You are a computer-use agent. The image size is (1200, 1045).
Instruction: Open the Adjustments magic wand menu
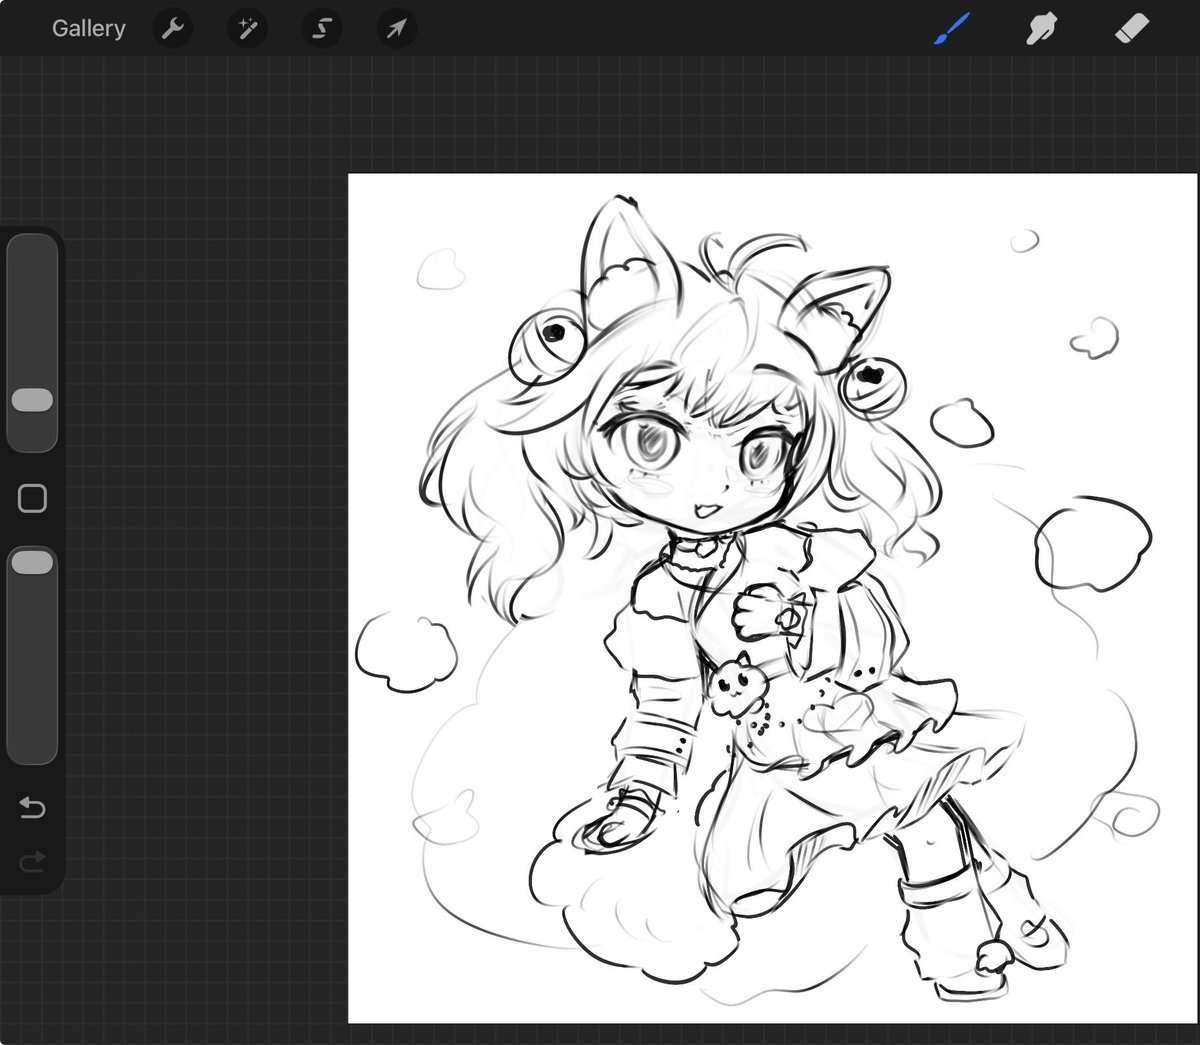(247, 29)
